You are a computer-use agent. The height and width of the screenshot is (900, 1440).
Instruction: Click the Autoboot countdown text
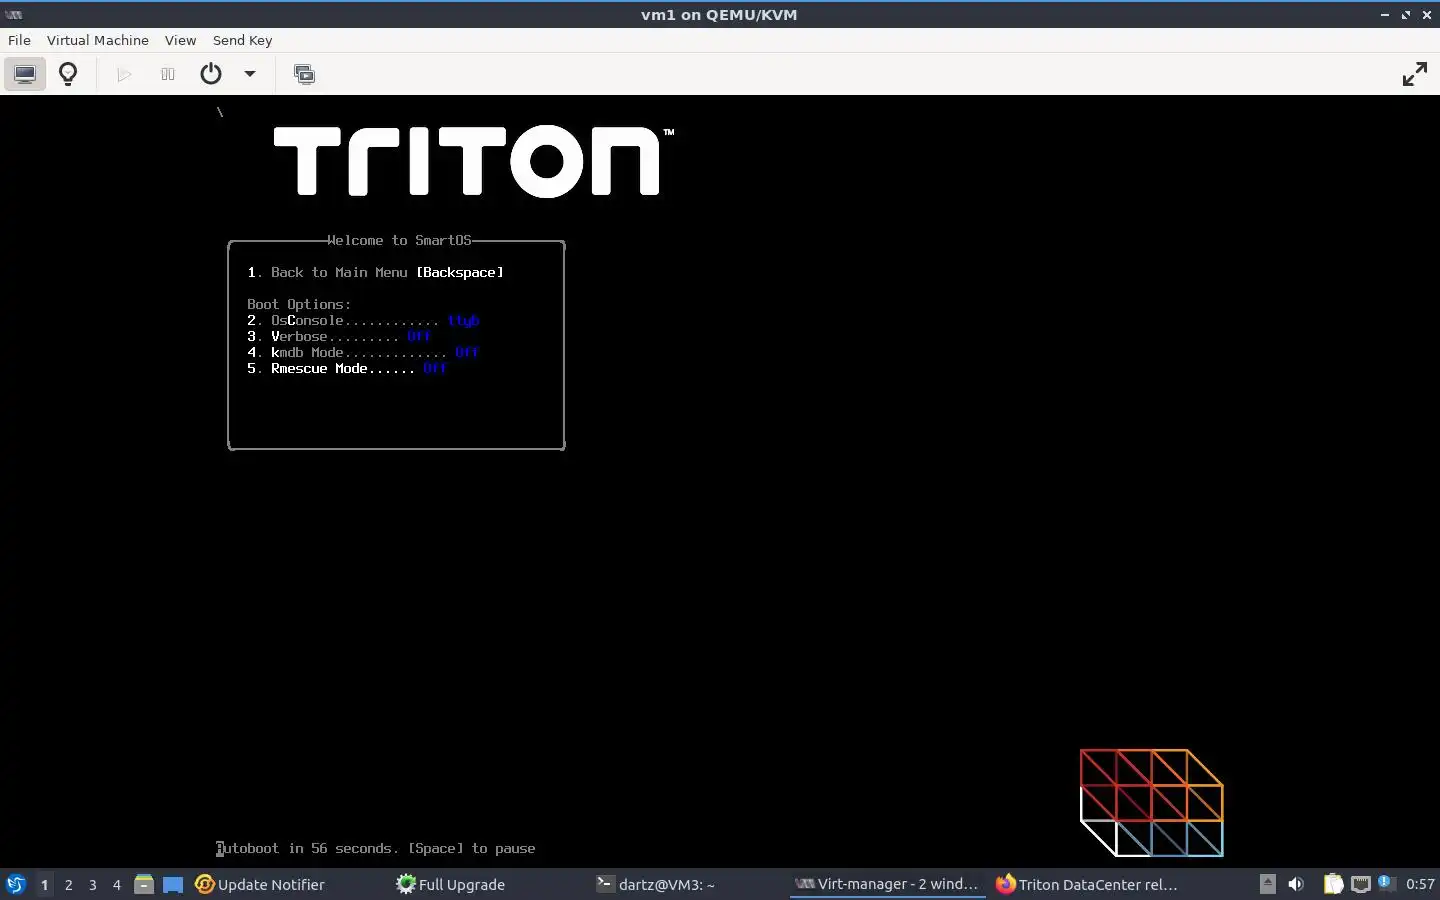pyautogui.click(x=376, y=848)
